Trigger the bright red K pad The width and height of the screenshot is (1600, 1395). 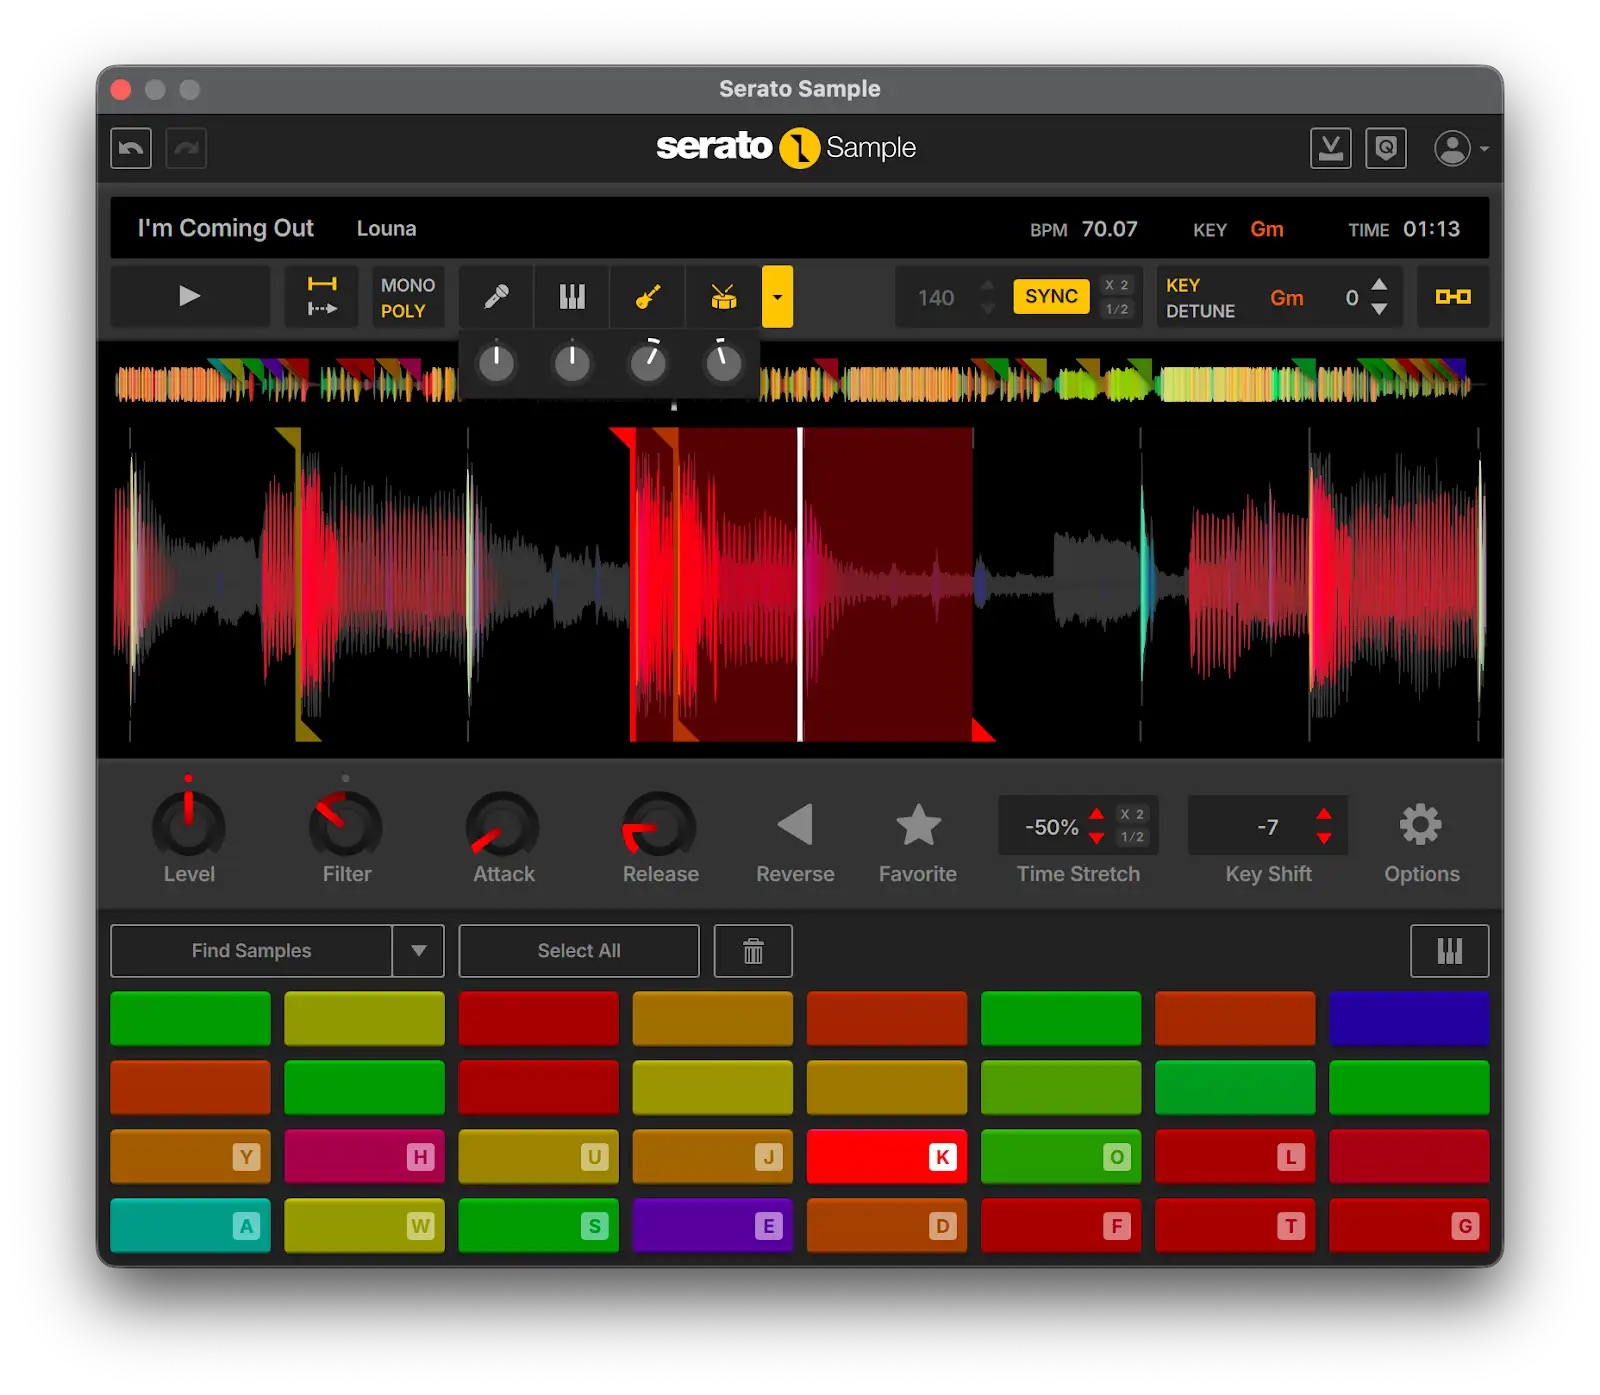click(886, 1157)
